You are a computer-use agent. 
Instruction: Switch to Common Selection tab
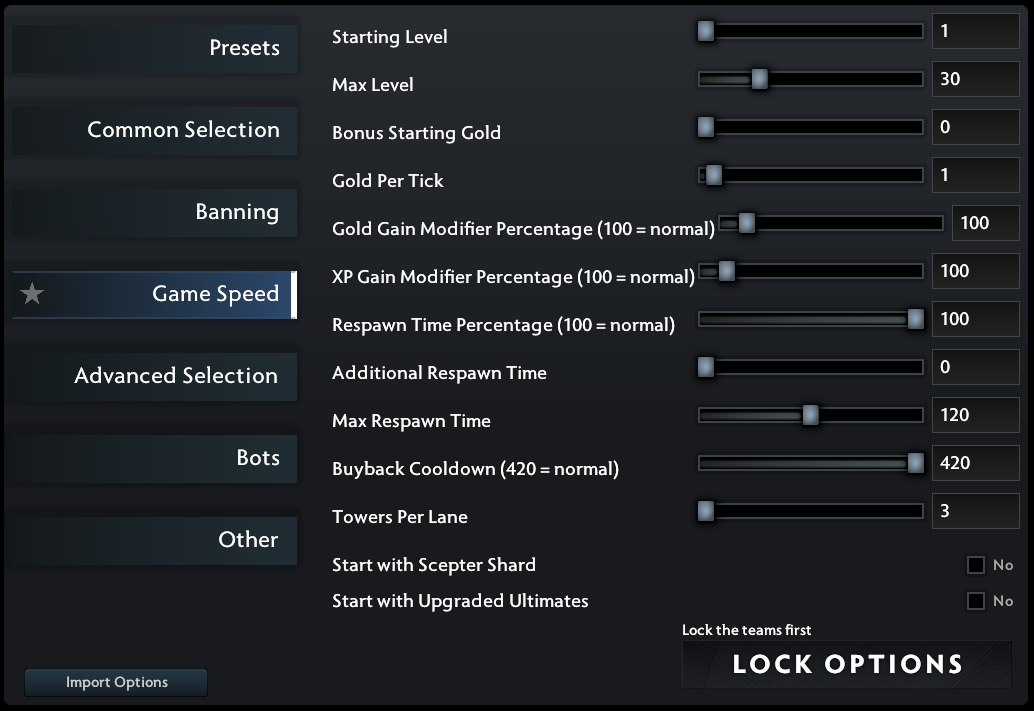[x=154, y=131]
